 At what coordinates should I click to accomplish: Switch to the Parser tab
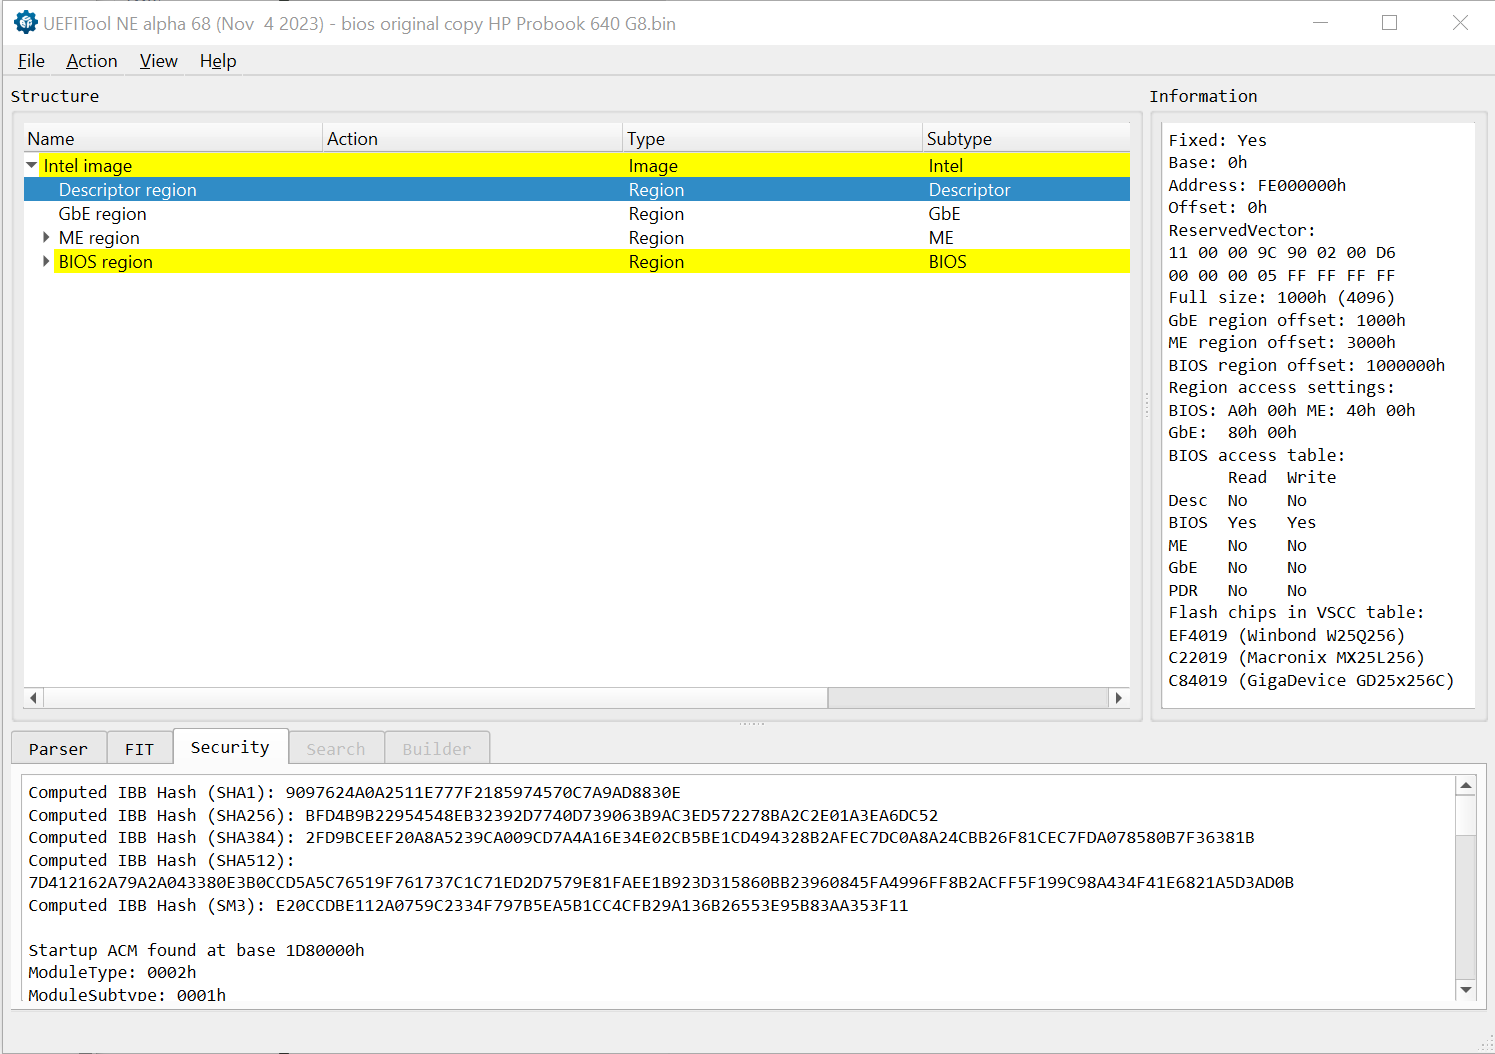tap(58, 749)
